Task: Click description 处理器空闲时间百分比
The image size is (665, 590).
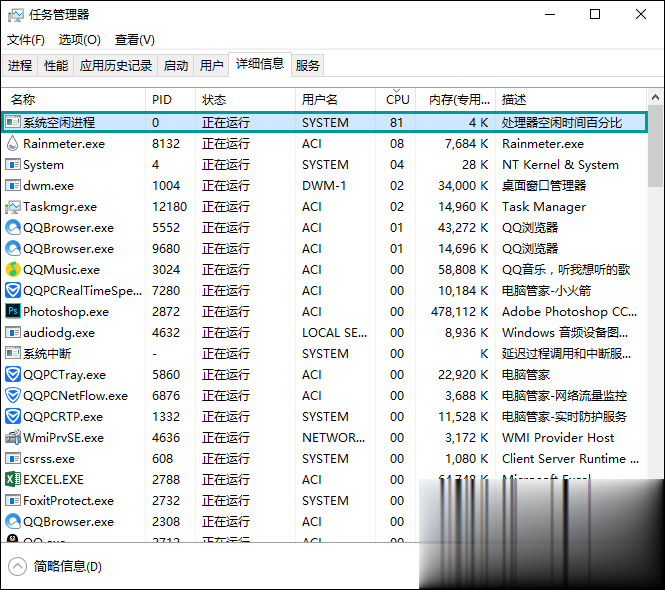Action: pyautogui.click(x=562, y=123)
